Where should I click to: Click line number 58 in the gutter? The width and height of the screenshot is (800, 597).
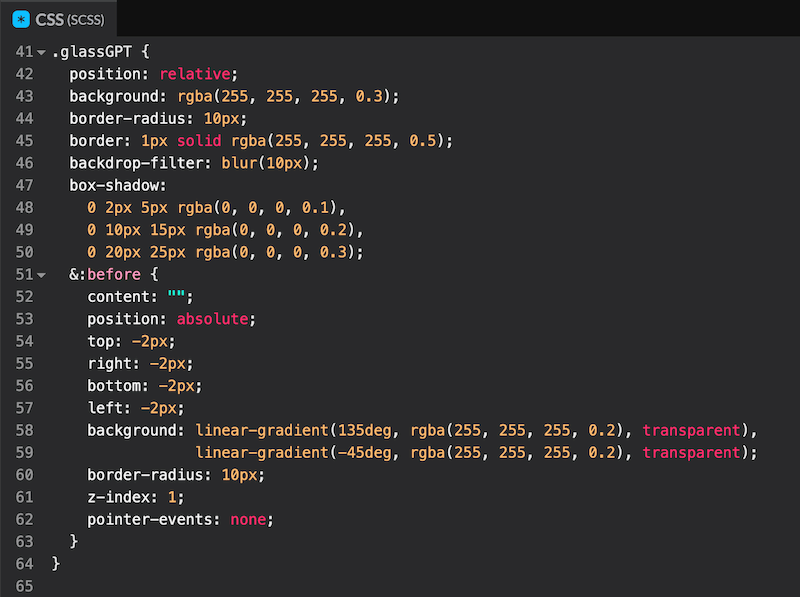click(24, 430)
